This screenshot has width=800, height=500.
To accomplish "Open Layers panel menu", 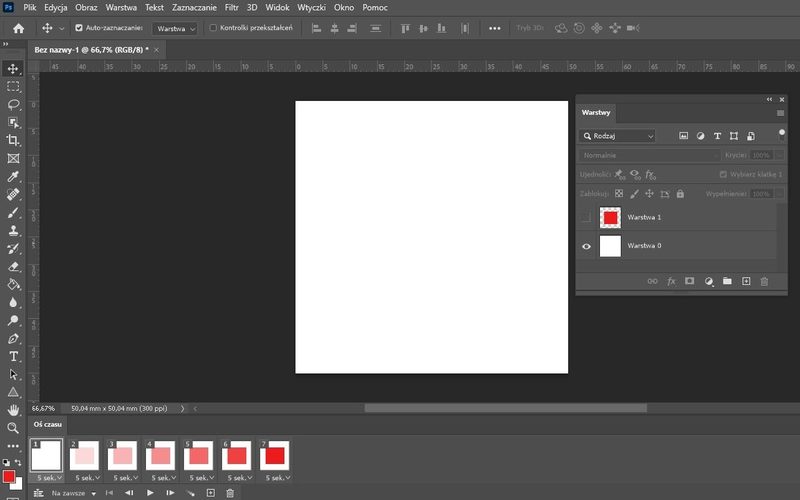I will pos(780,113).
